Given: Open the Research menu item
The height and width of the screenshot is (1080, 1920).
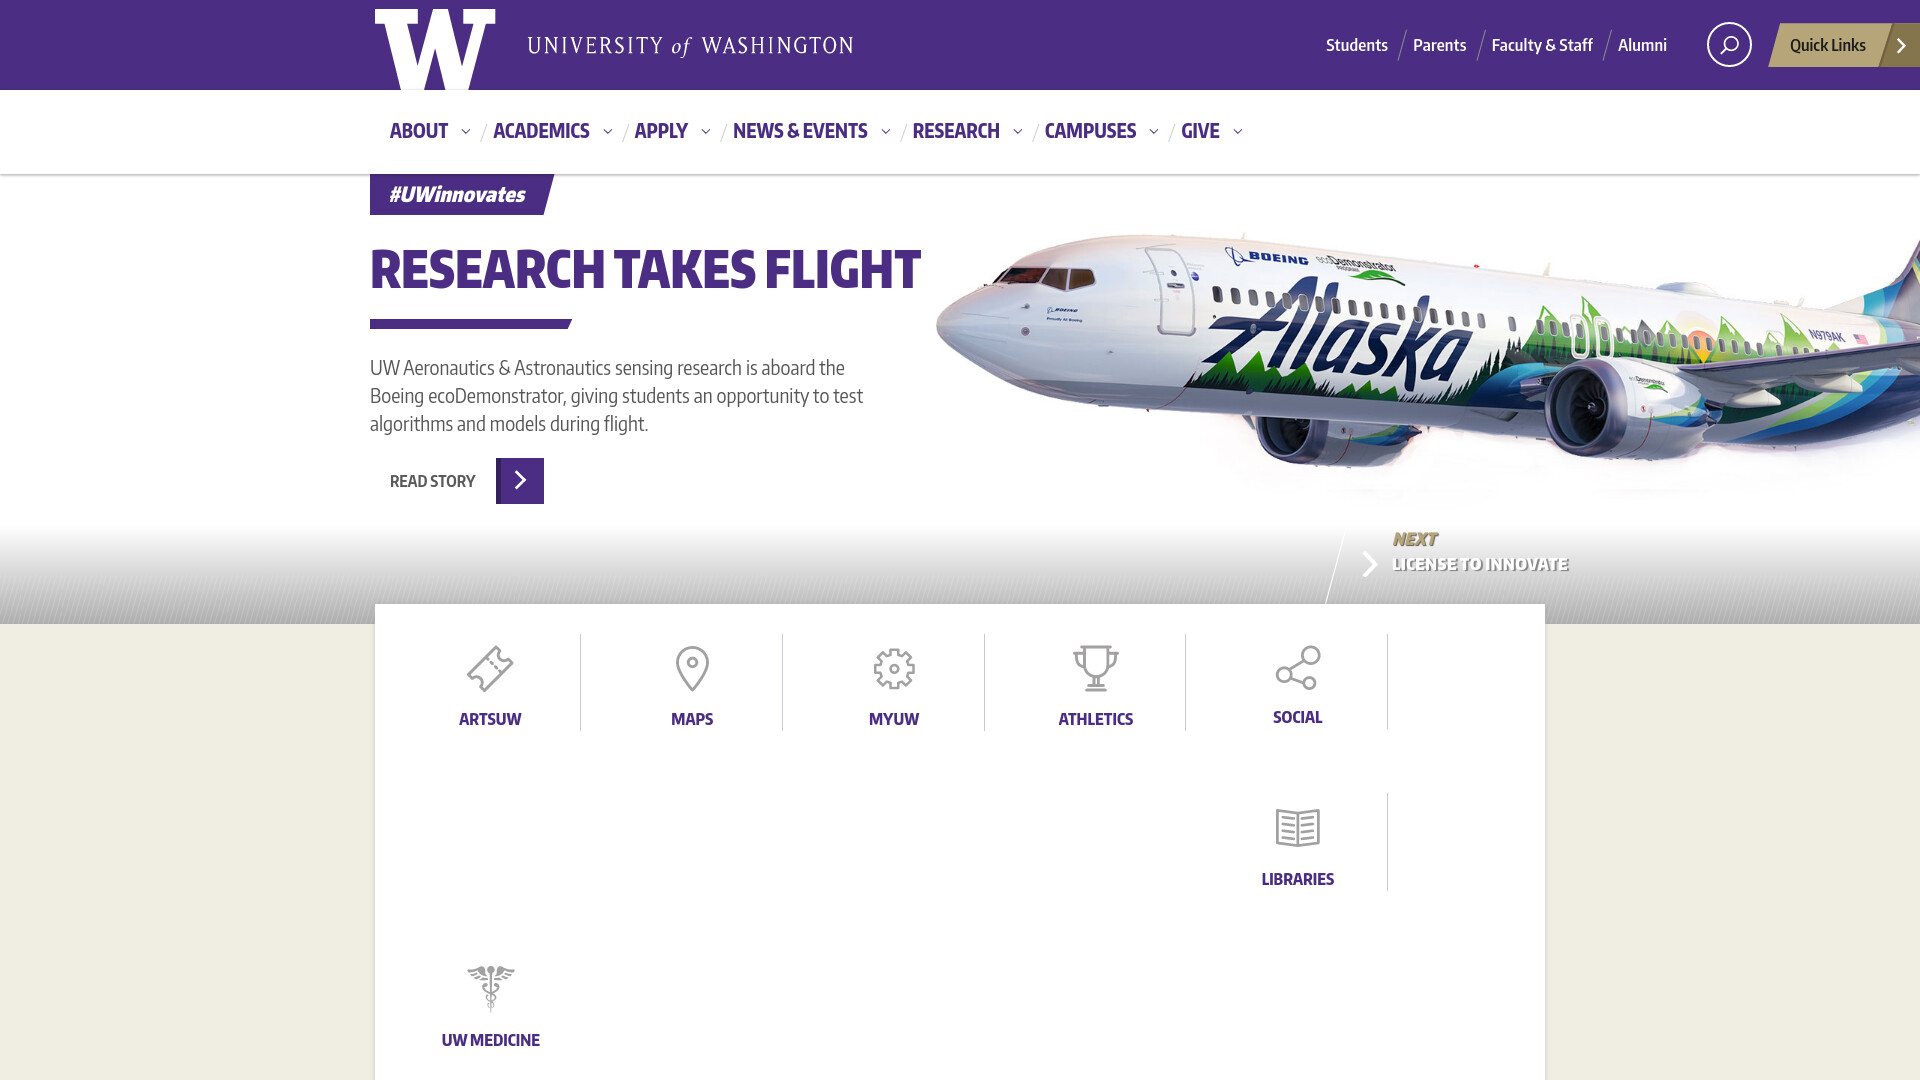Looking at the screenshot, I should (956, 131).
